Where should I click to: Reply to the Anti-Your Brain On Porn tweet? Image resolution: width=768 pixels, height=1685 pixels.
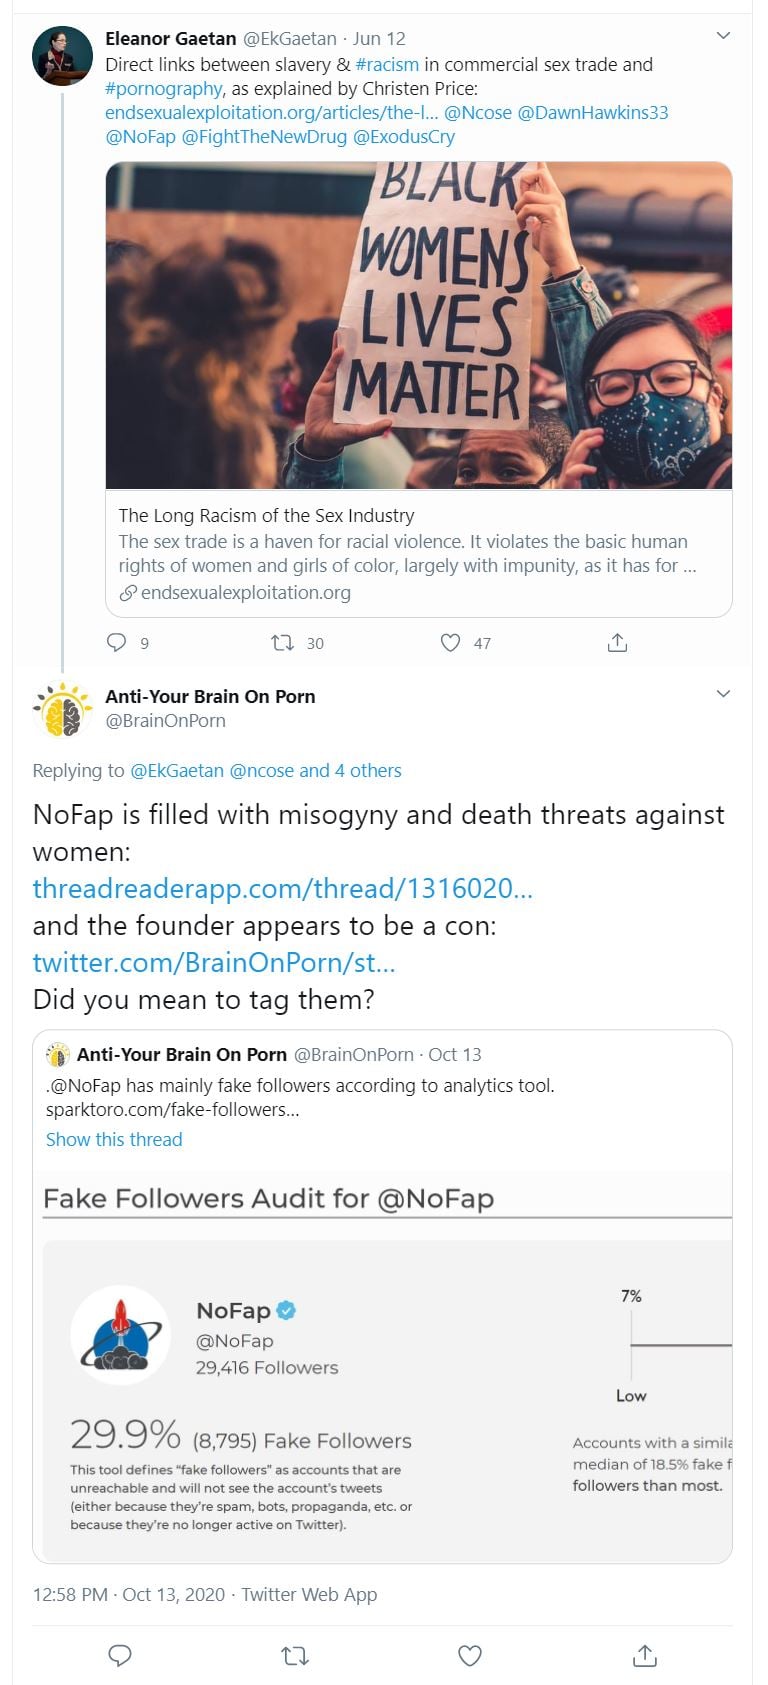click(120, 1655)
